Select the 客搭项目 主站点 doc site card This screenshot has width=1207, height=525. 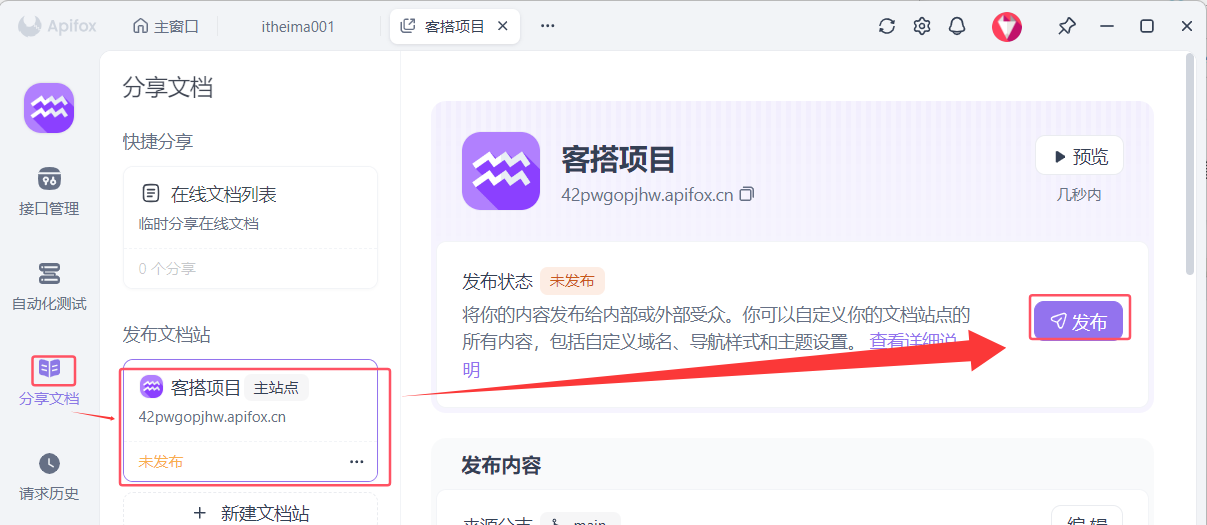click(x=250, y=420)
